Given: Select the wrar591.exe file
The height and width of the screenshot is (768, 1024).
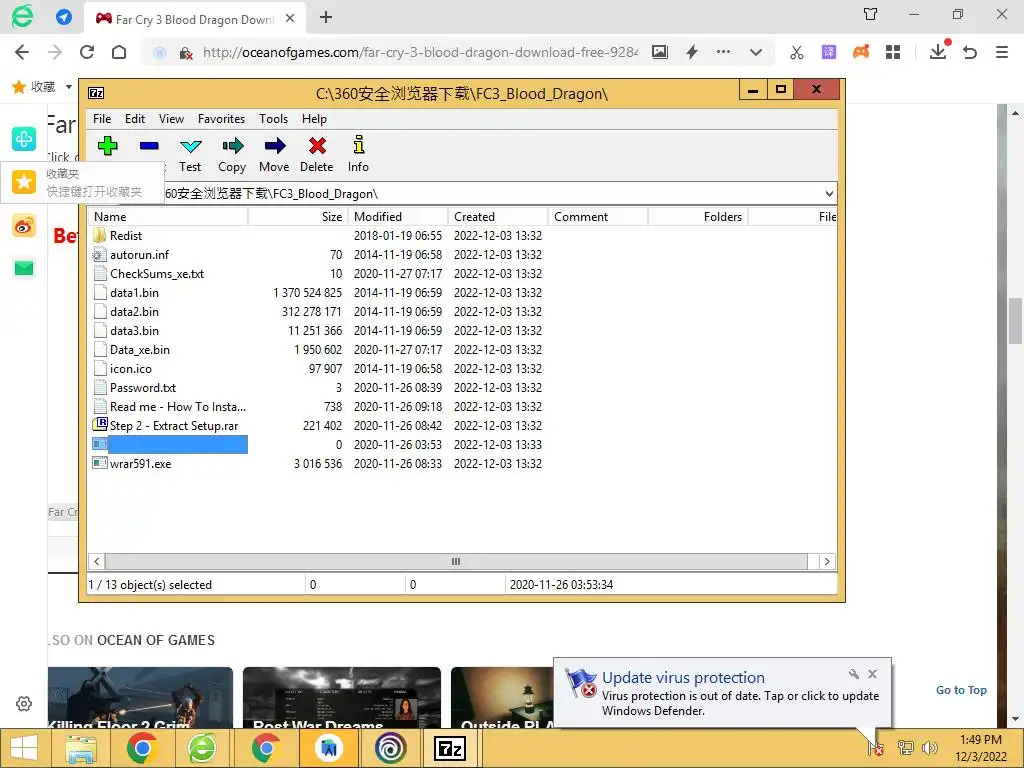Looking at the screenshot, I should coord(140,464).
